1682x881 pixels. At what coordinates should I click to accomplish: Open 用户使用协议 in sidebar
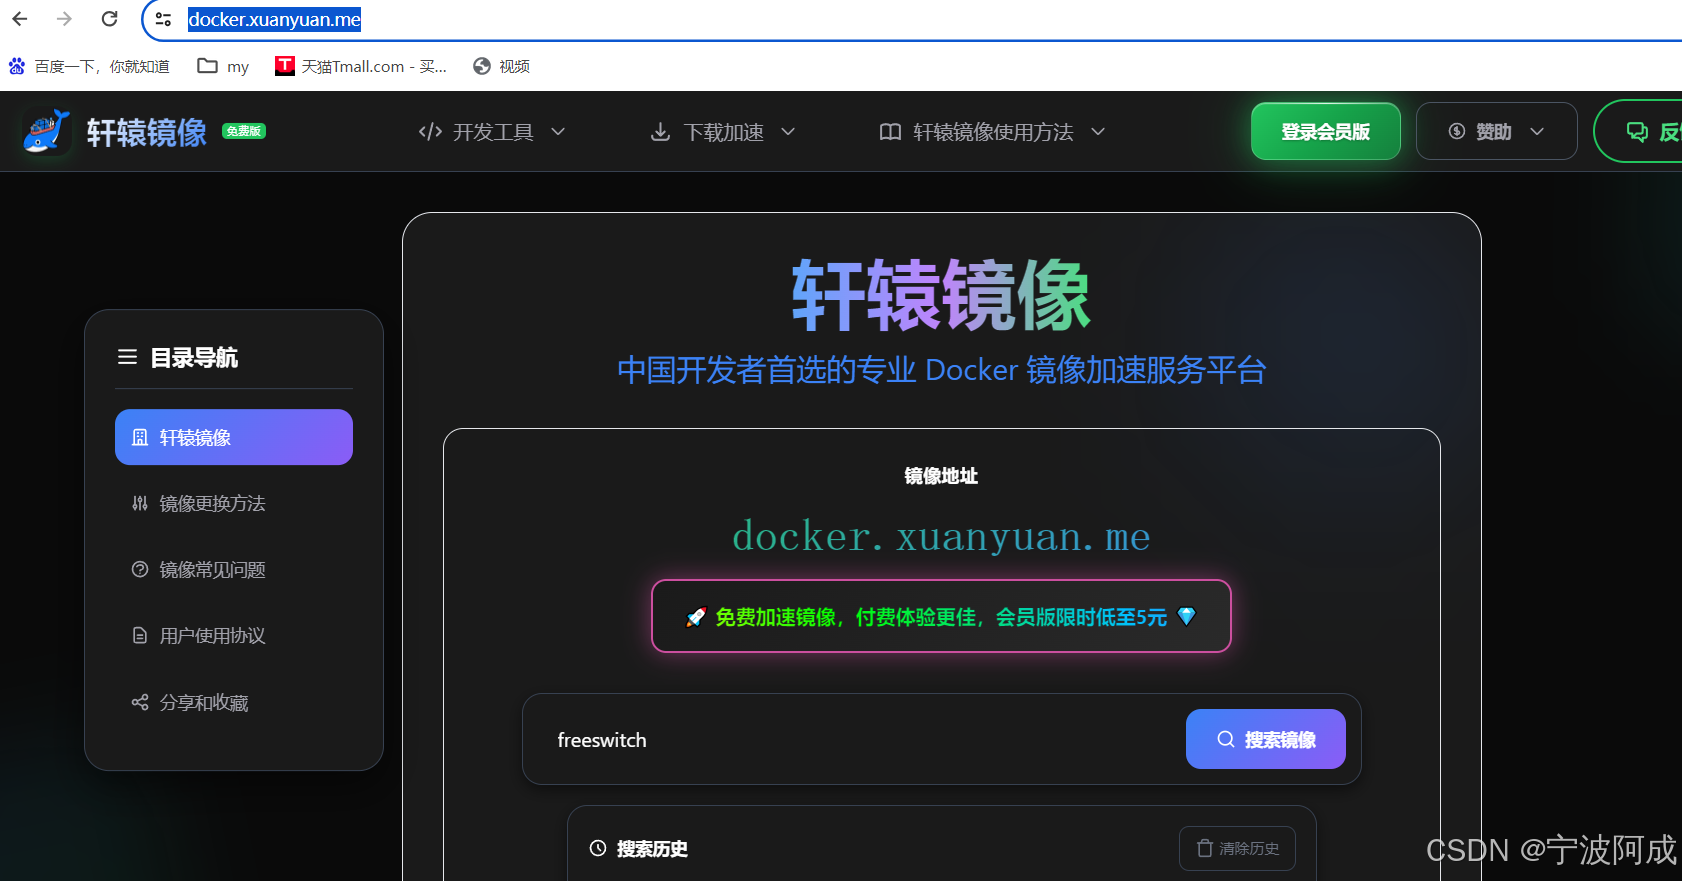234,635
